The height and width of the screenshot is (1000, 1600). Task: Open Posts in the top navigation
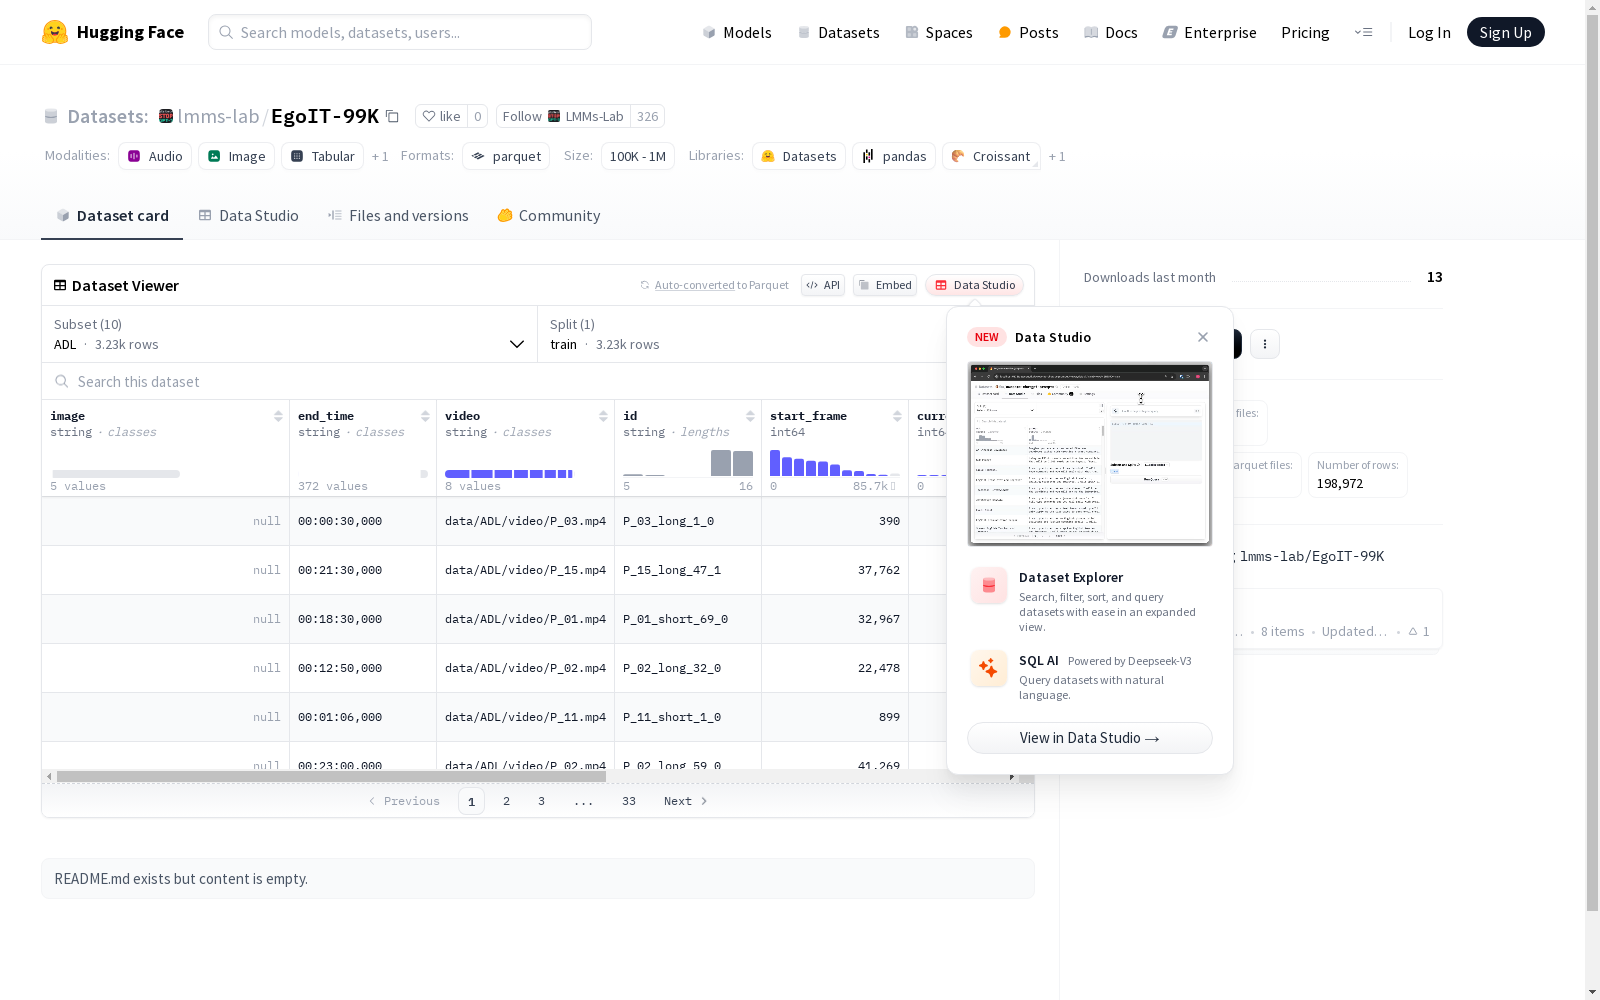(x=1028, y=32)
